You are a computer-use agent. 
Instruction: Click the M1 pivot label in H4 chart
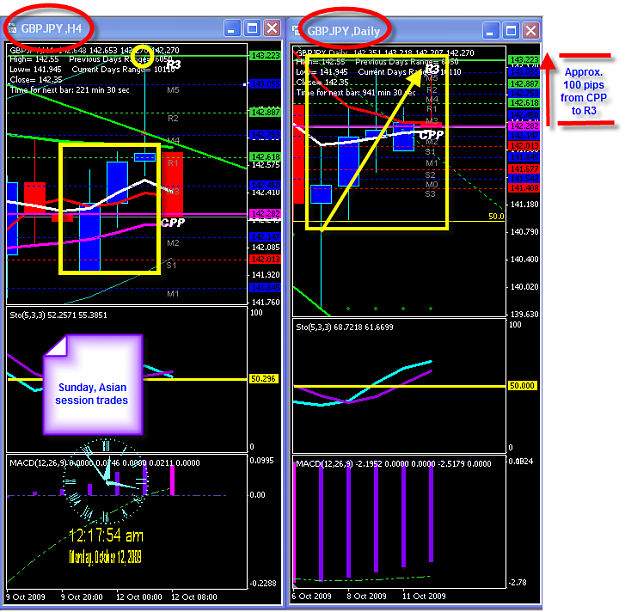(173, 294)
